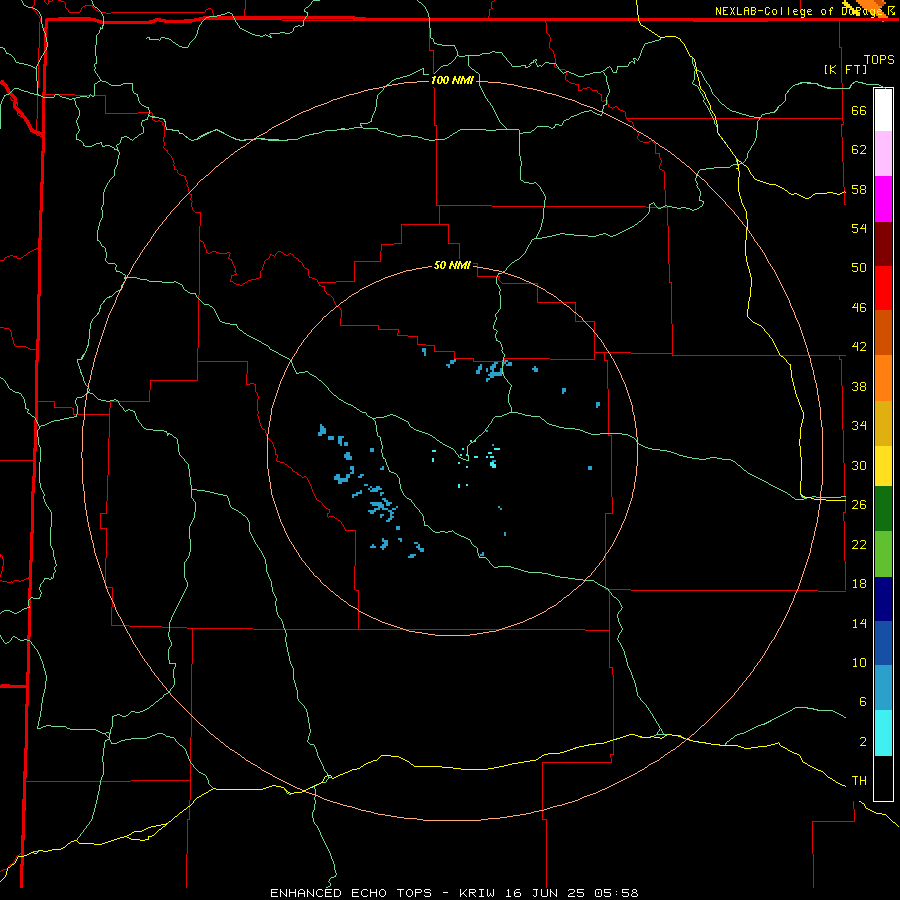The width and height of the screenshot is (900, 900).
Task: Click the '2' legend value
Action: (862, 742)
